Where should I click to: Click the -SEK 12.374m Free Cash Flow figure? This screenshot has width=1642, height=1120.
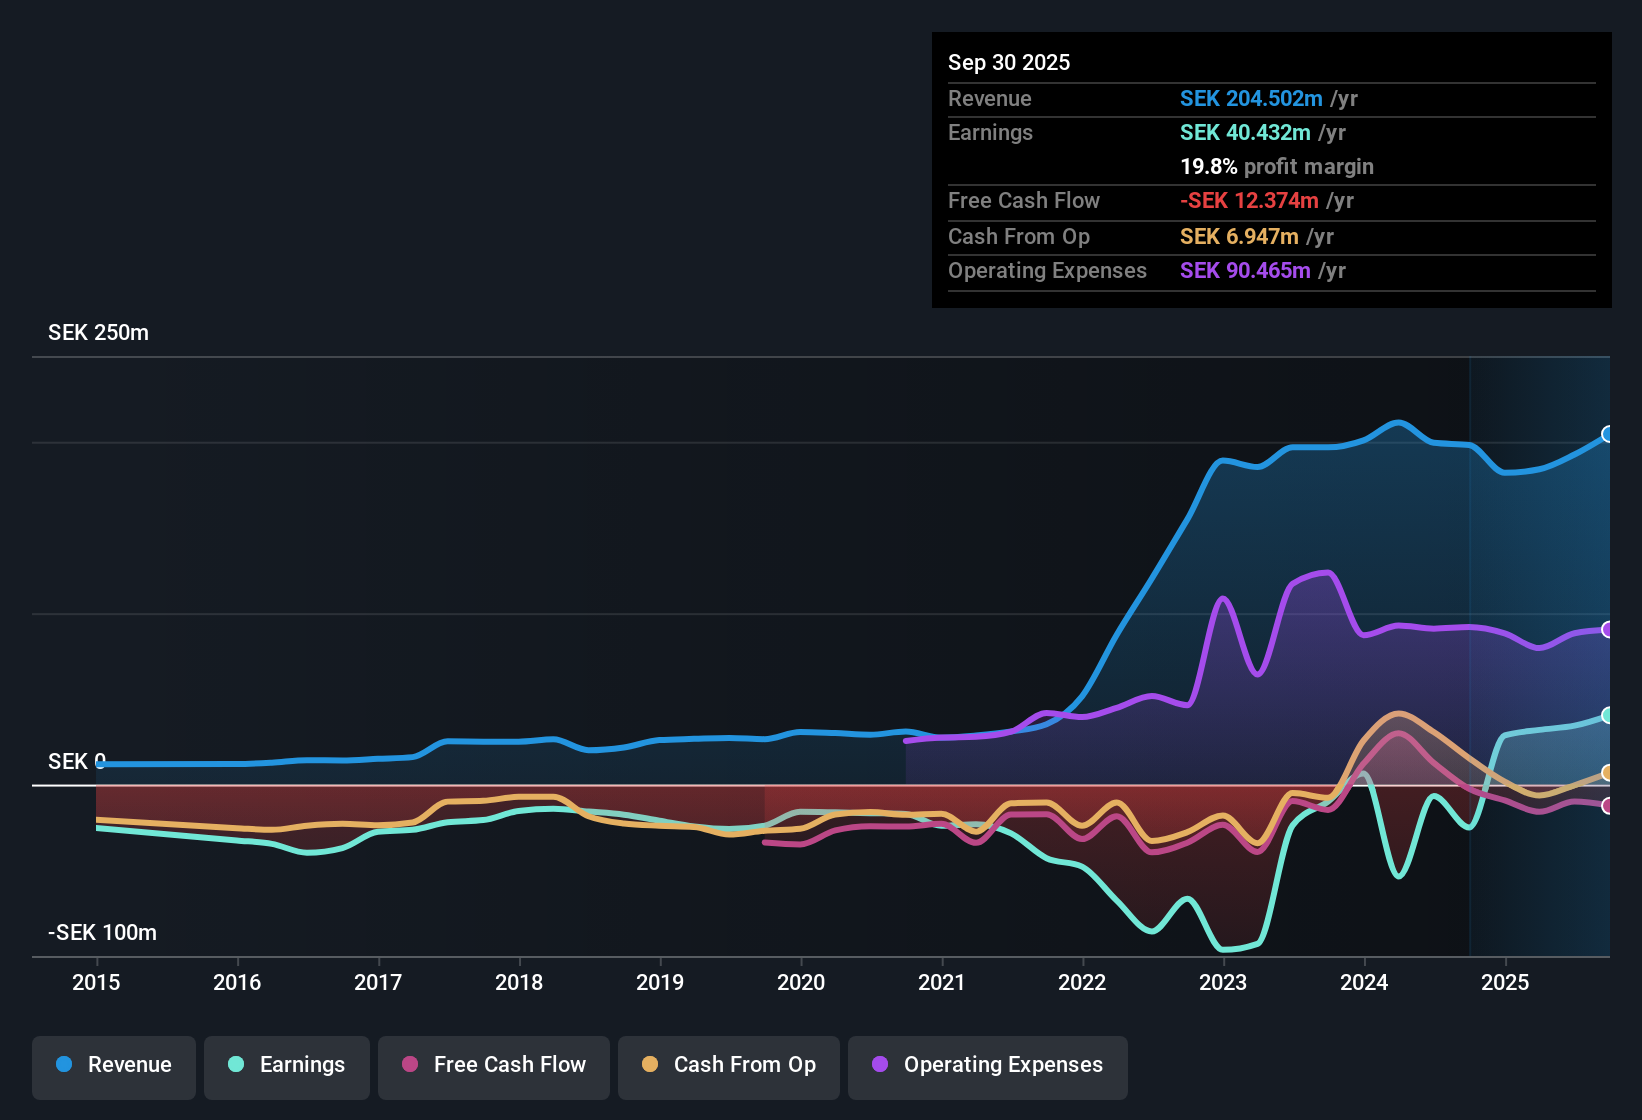click(1251, 201)
